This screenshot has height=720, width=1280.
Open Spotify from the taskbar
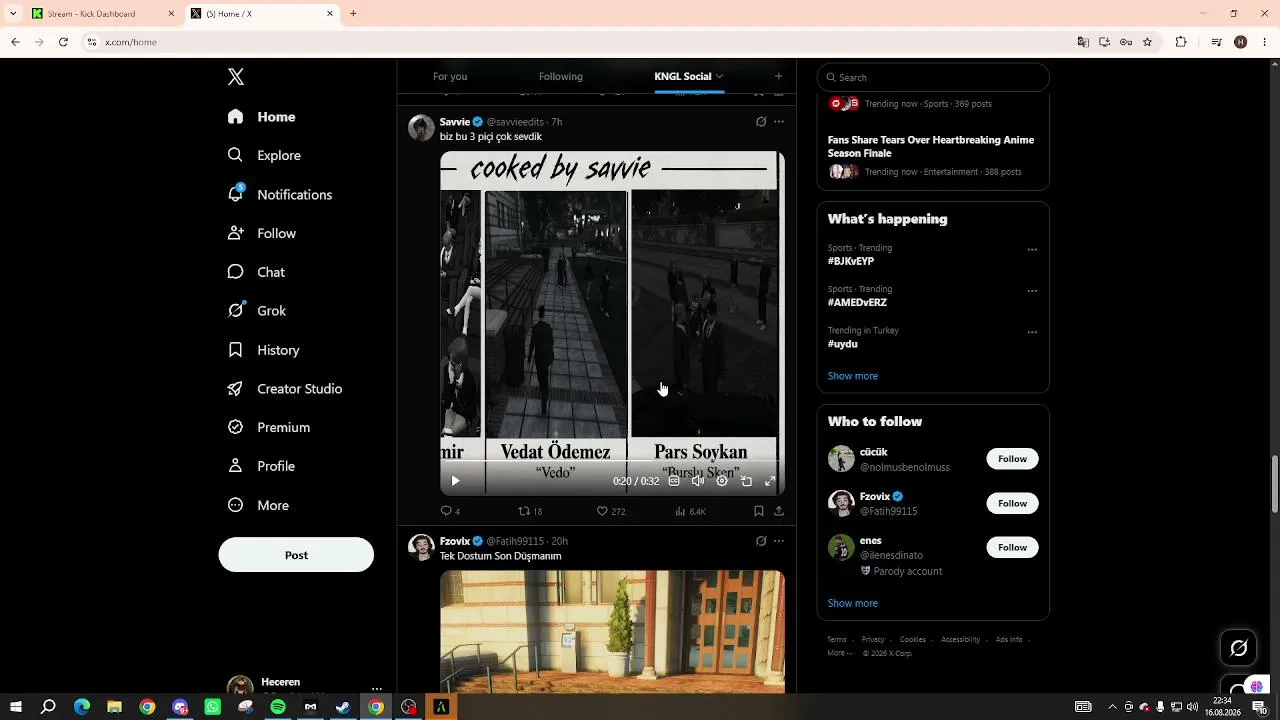point(278,707)
